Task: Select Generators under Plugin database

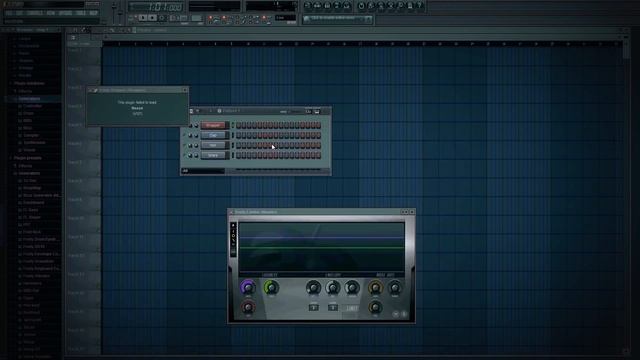Action: tap(29, 98)
